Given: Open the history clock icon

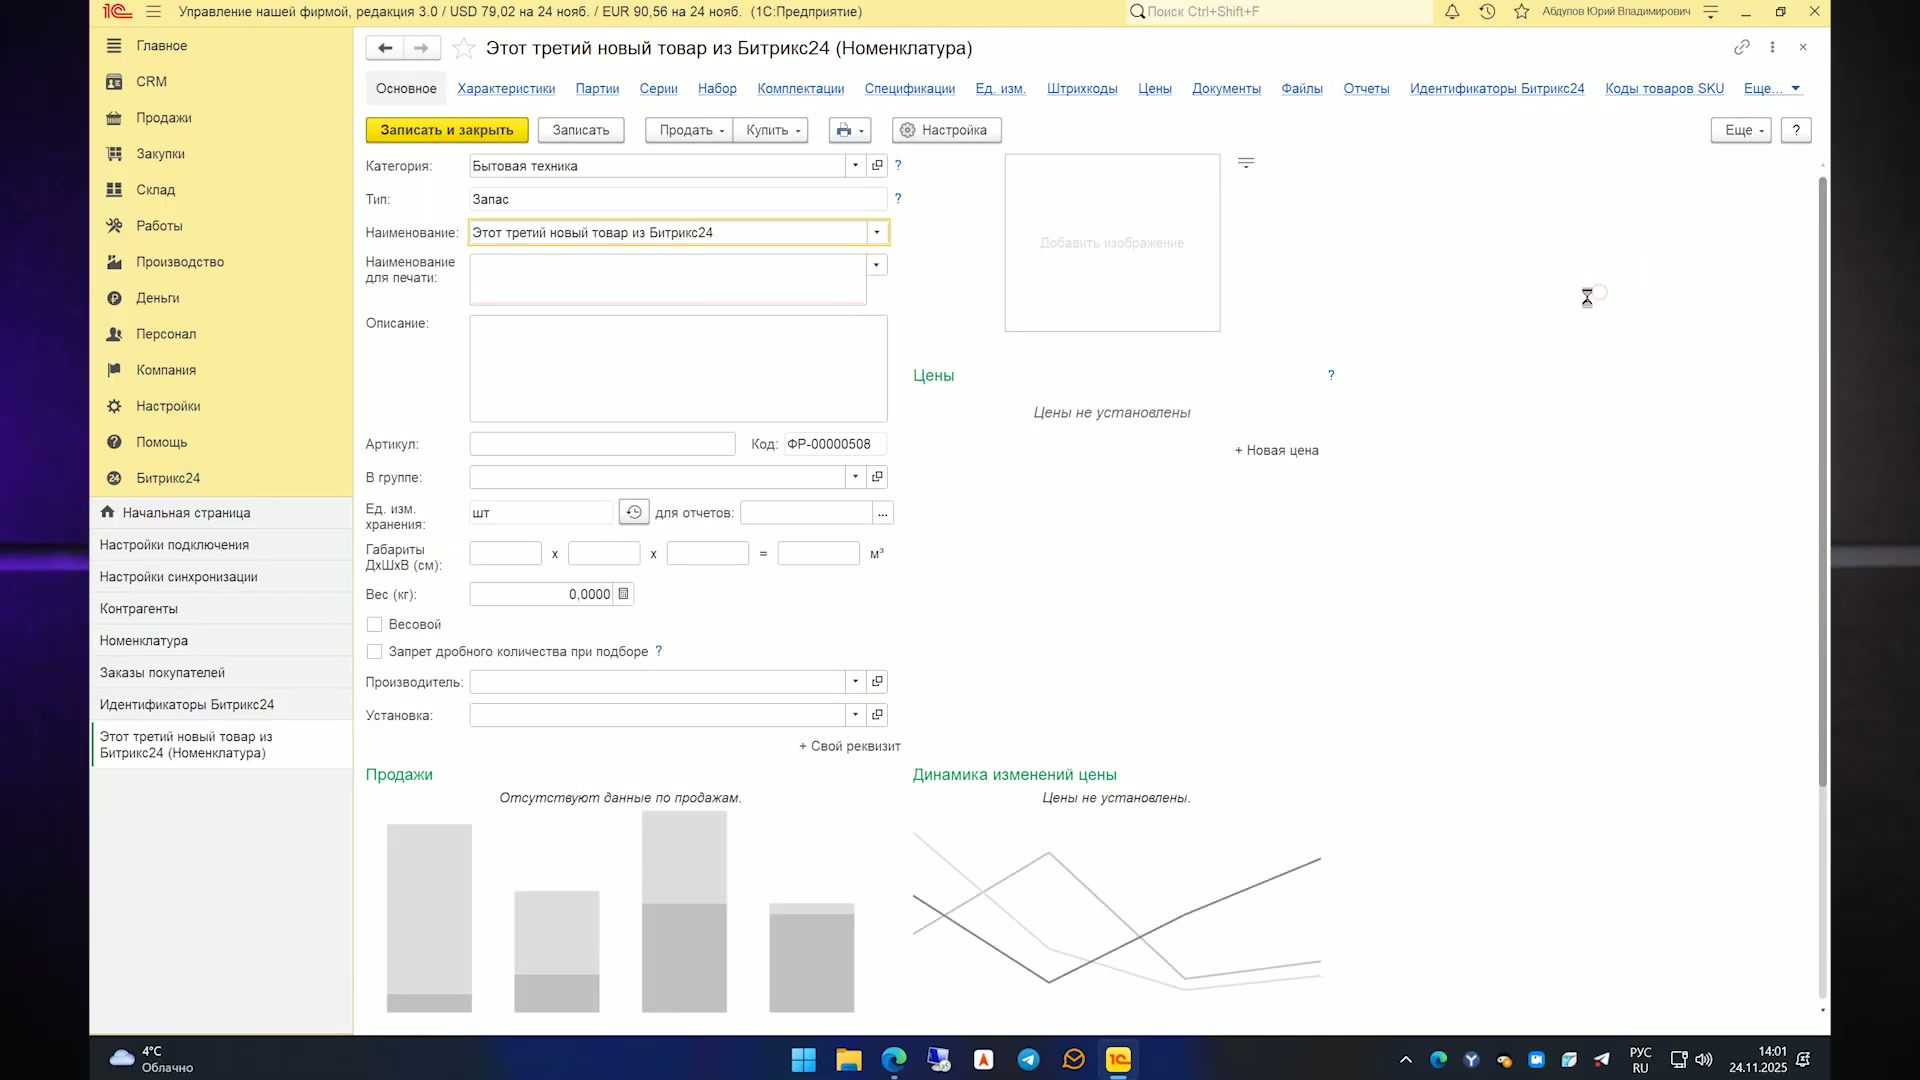Looking at the screenshot, I should pyautogui.click(x=1487, y=12).
